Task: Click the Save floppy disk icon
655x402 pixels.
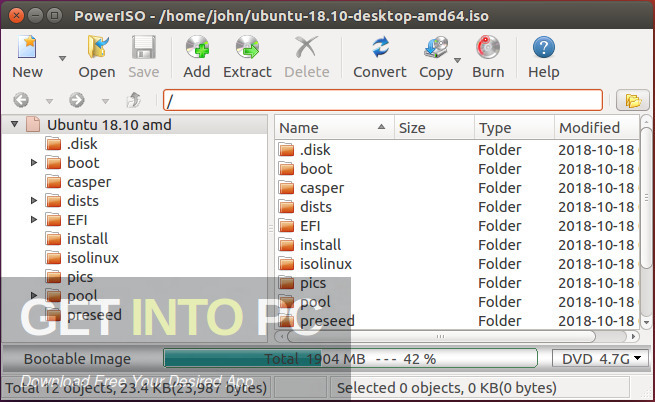Action: point(144,47)
